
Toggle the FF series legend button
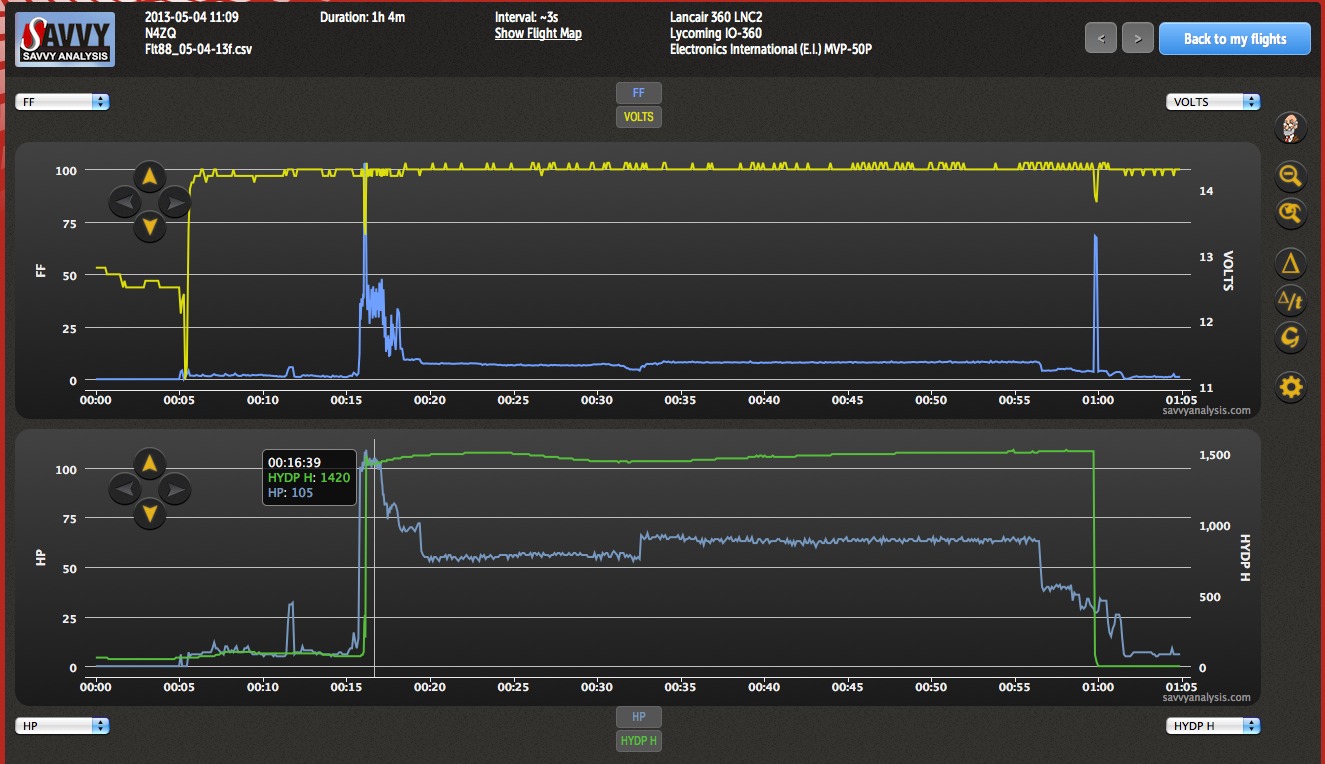click(638, 93)
